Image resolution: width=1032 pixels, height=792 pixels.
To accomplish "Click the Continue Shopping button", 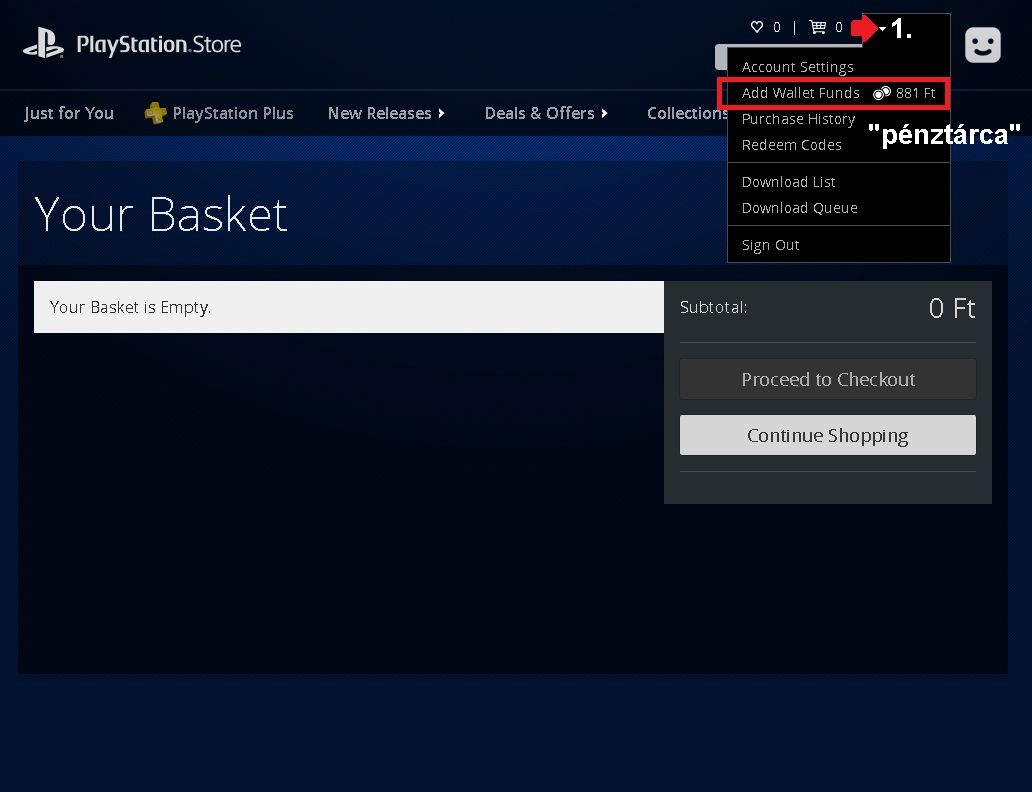I will tap(827, 435).
